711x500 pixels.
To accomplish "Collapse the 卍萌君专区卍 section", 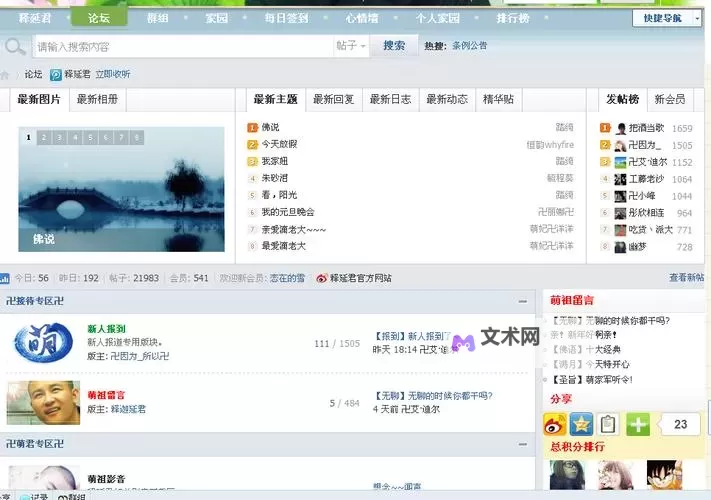I will click(x=521, y=443).
